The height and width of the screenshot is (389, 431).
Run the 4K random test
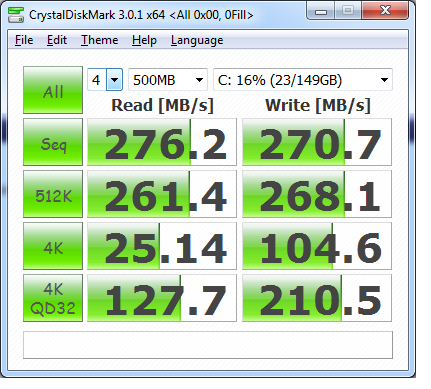pos(53,246)
